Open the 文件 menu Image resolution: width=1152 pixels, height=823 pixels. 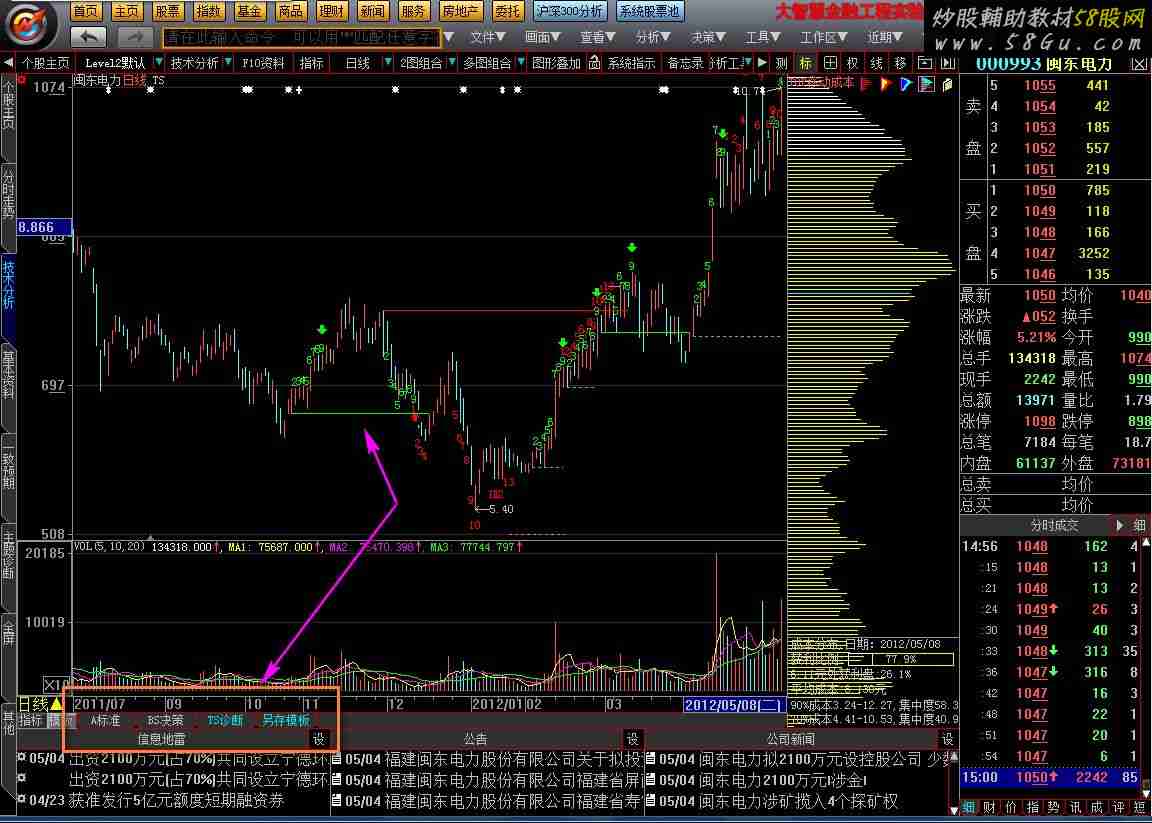pyautogui.click(x=488, y=37)
